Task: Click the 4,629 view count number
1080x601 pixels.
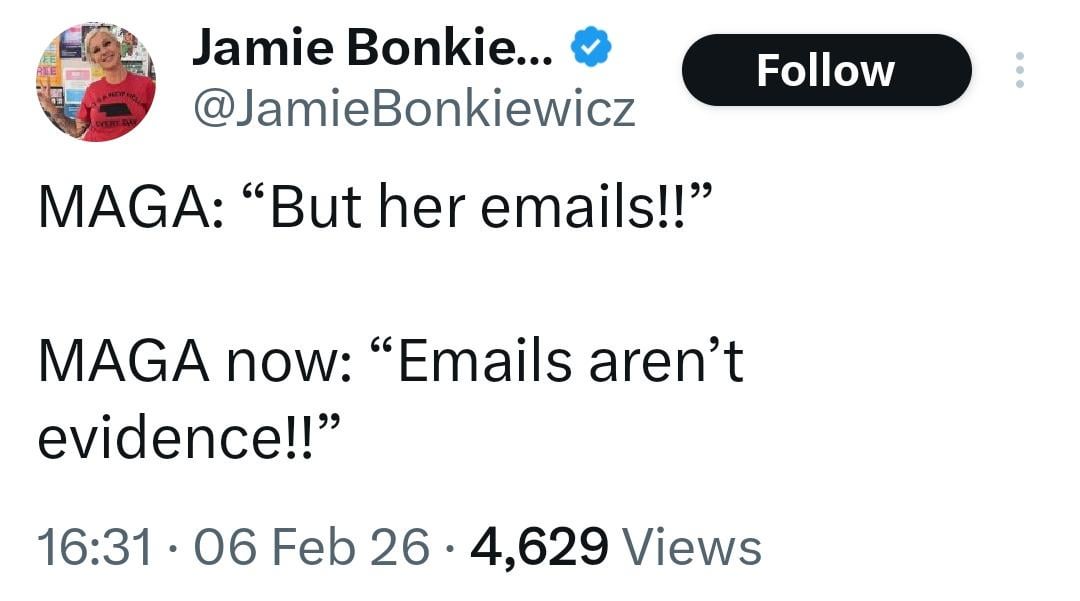Action: (x=538, y=547)
